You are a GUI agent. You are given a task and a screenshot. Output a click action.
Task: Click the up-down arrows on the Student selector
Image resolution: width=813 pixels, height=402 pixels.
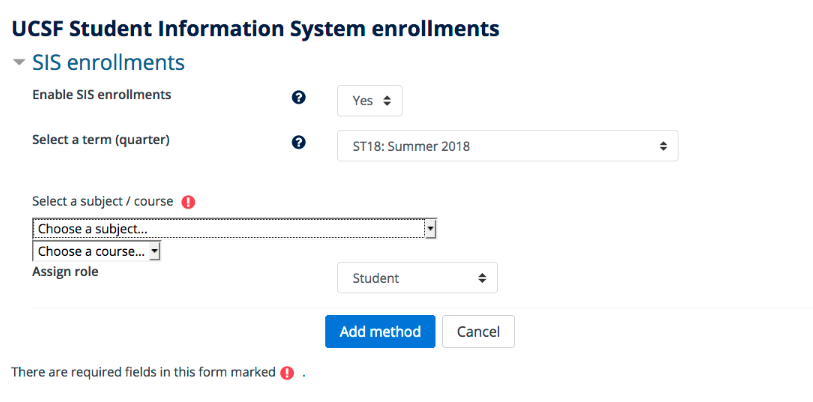pos(482,278)
